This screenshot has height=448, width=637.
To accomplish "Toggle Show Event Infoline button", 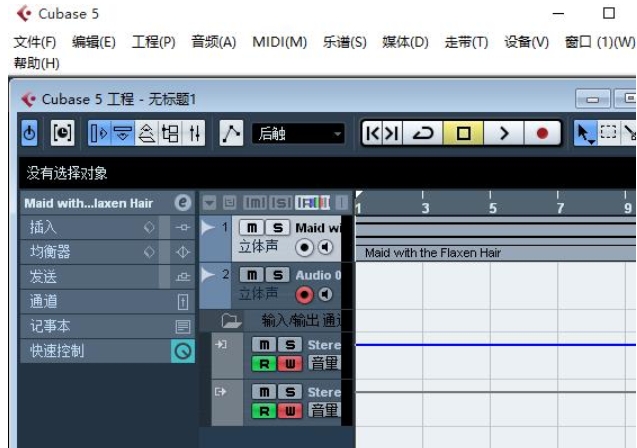I will 123,133.
